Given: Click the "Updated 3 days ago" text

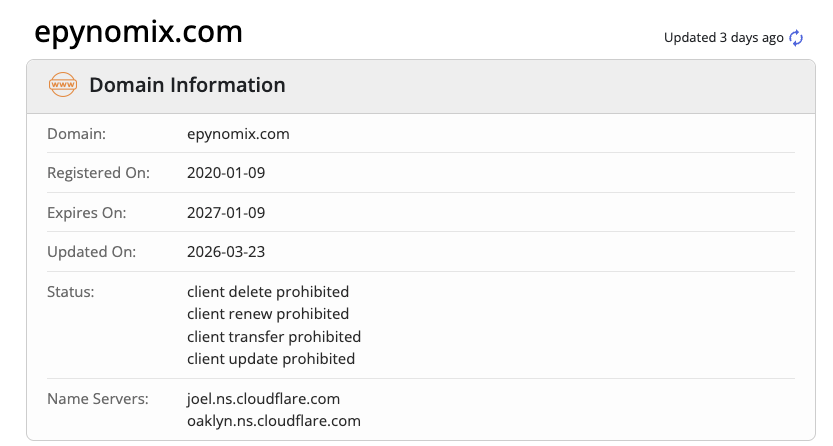Looking at the screenshot, I should pyautogui.click(x=723, y=38).
